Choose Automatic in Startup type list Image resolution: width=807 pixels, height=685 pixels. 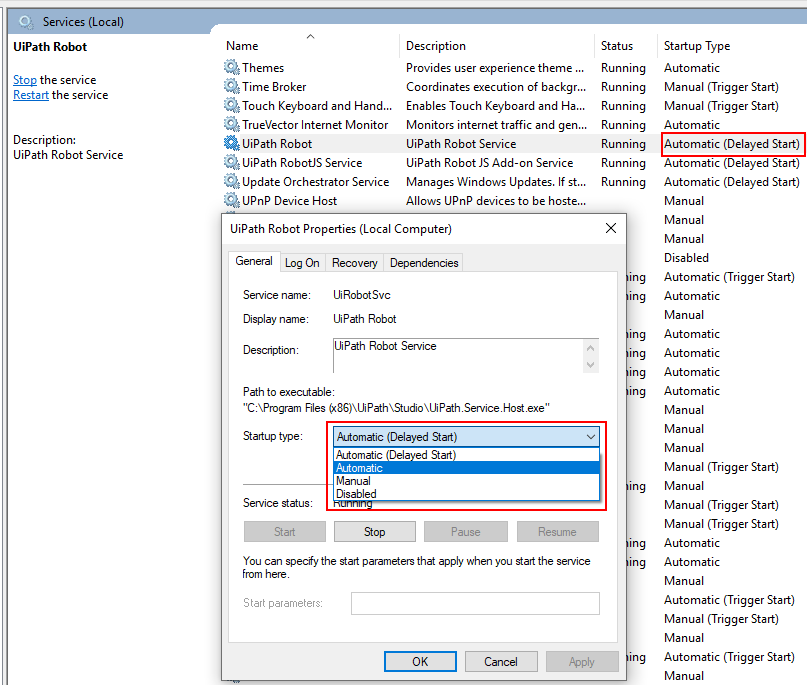[466, 468]
